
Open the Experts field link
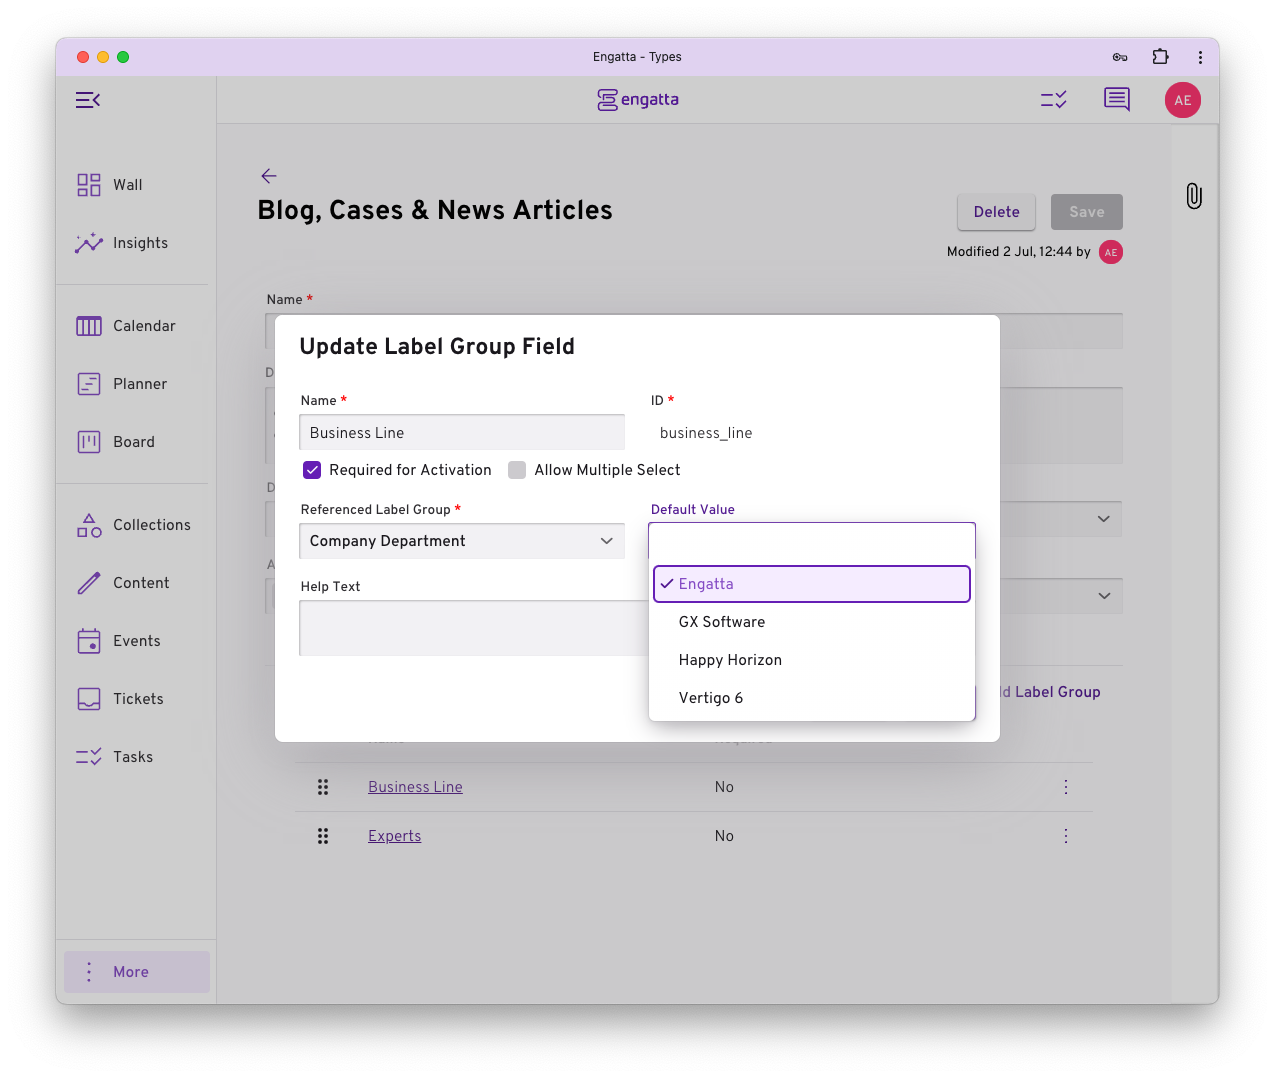(x=395, y=836)
